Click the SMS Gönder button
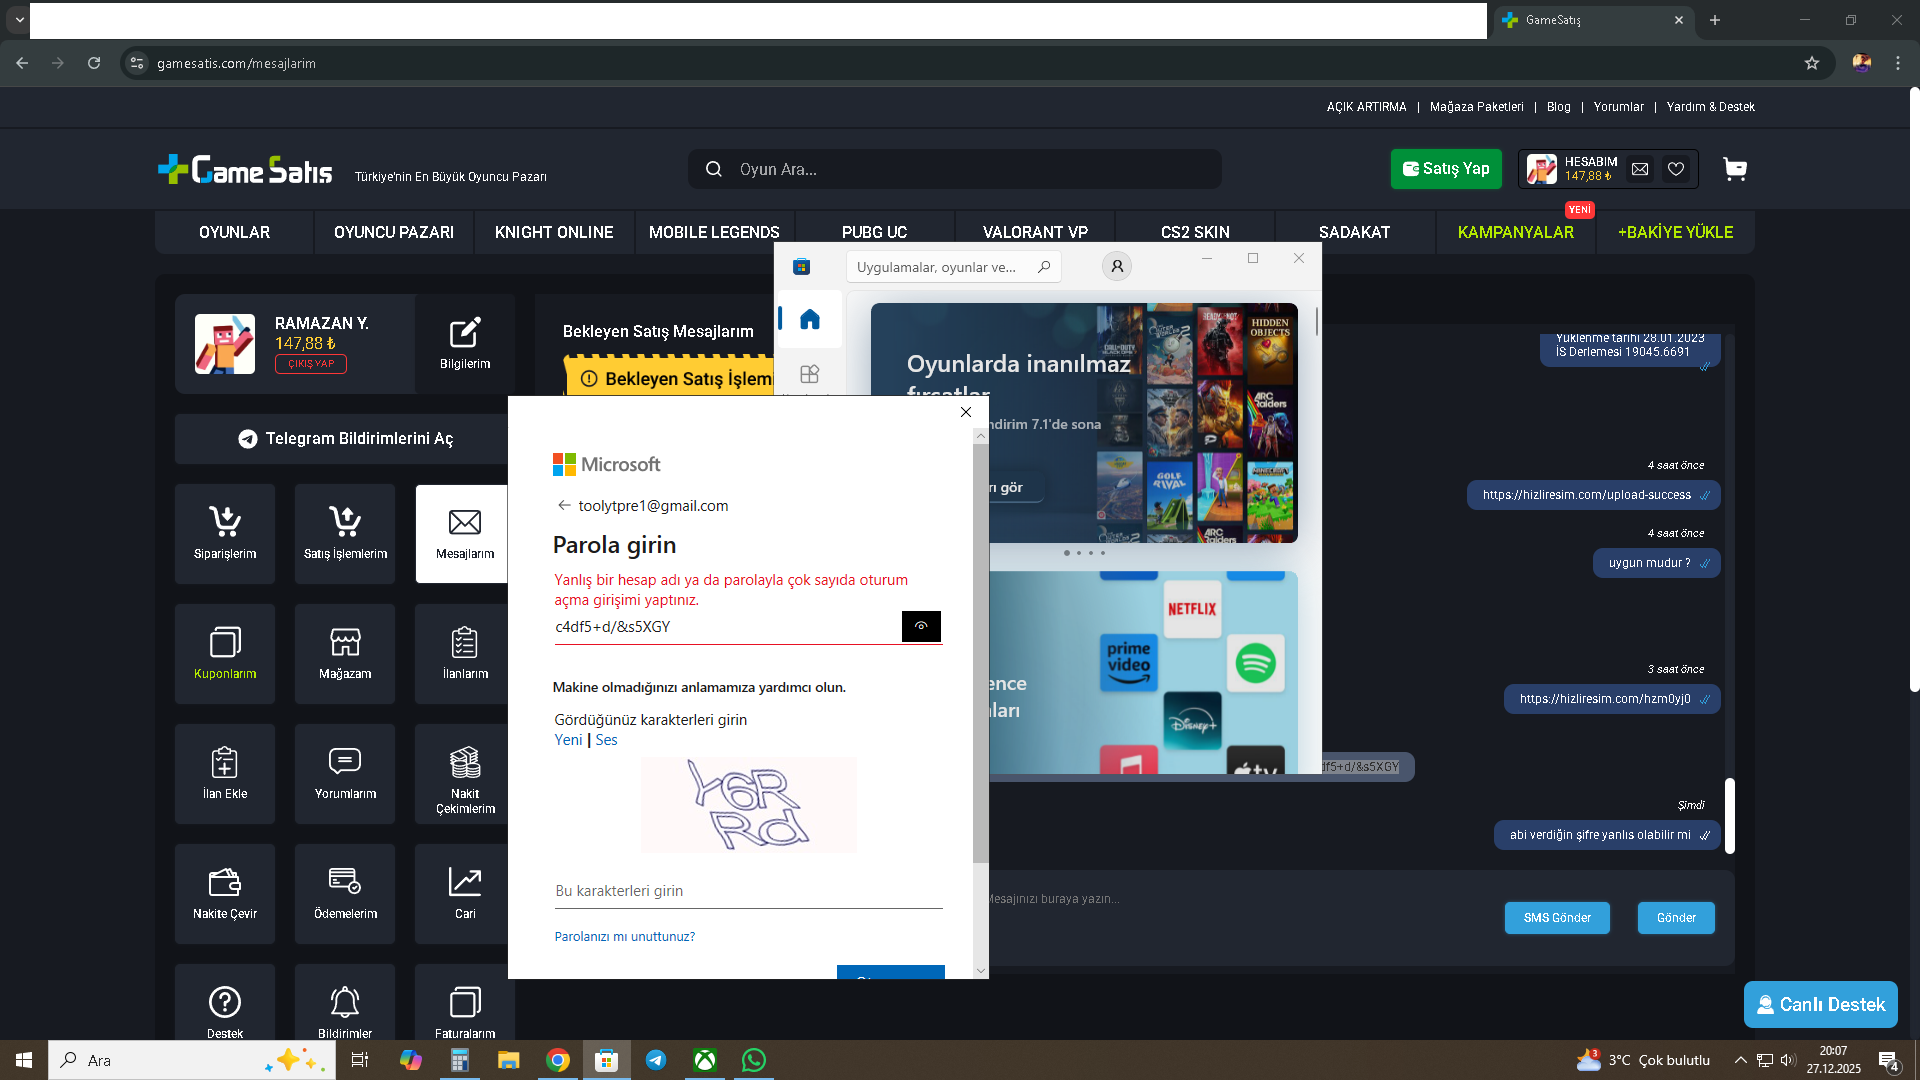The height and width of the screenshot is (1080, 1920). [x=1557, y=918]
